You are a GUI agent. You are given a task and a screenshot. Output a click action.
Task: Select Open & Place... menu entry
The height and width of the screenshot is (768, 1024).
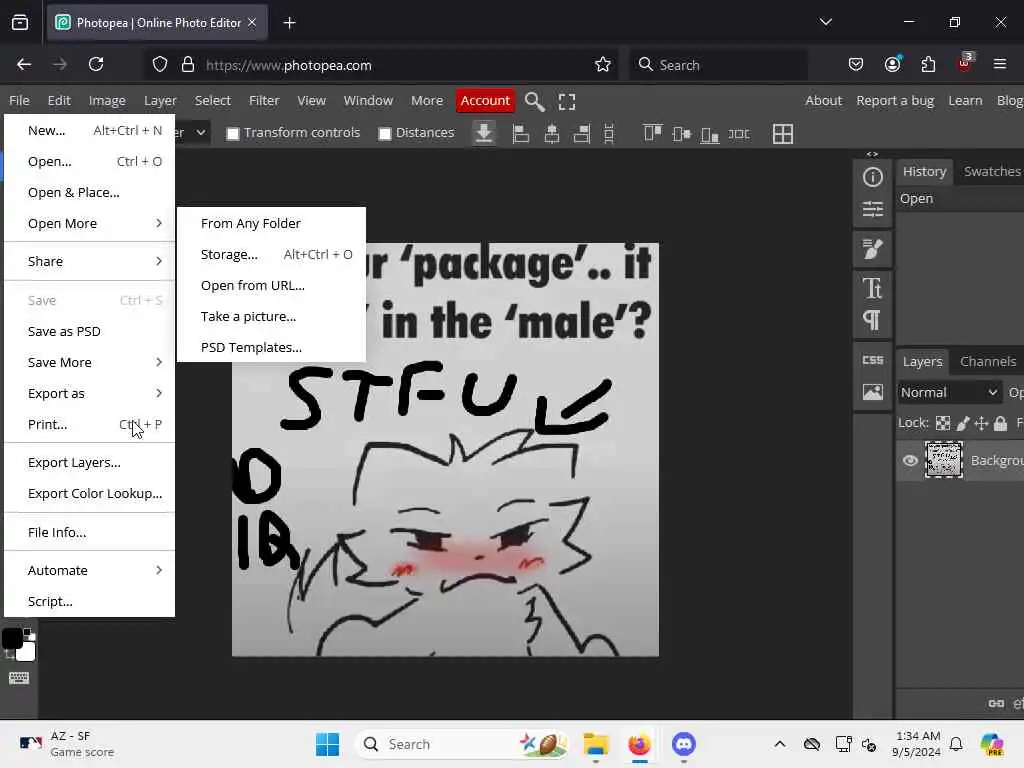[x=89, y=193]
